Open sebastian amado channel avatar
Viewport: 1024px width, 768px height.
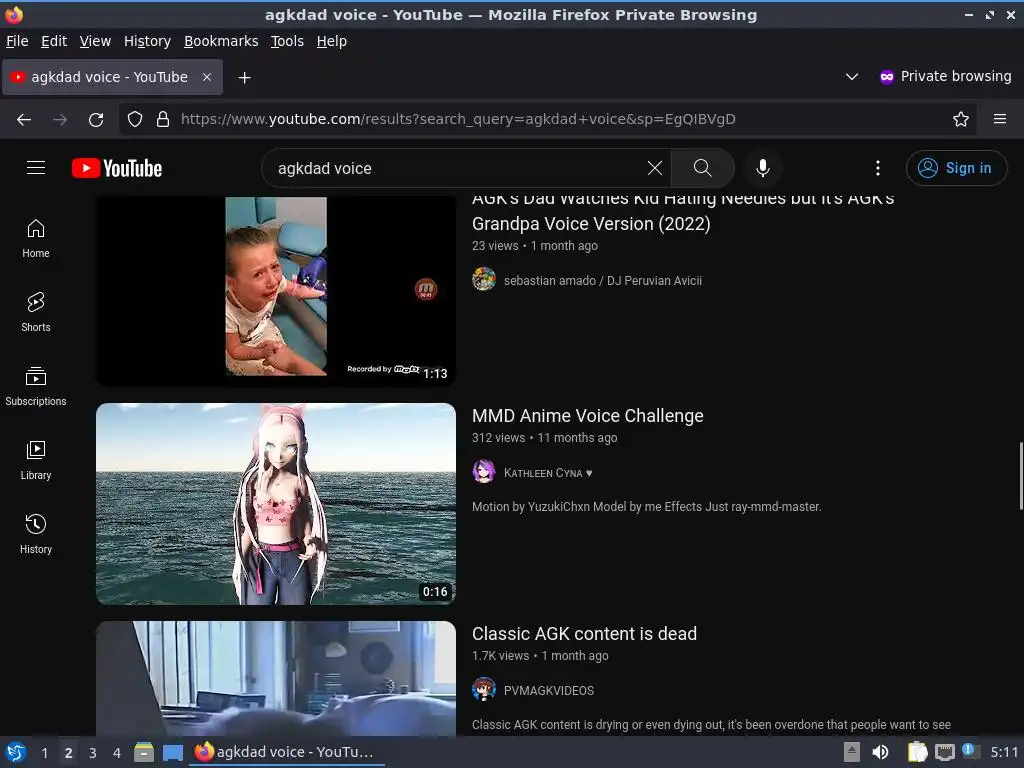click(x=484, y=280)
